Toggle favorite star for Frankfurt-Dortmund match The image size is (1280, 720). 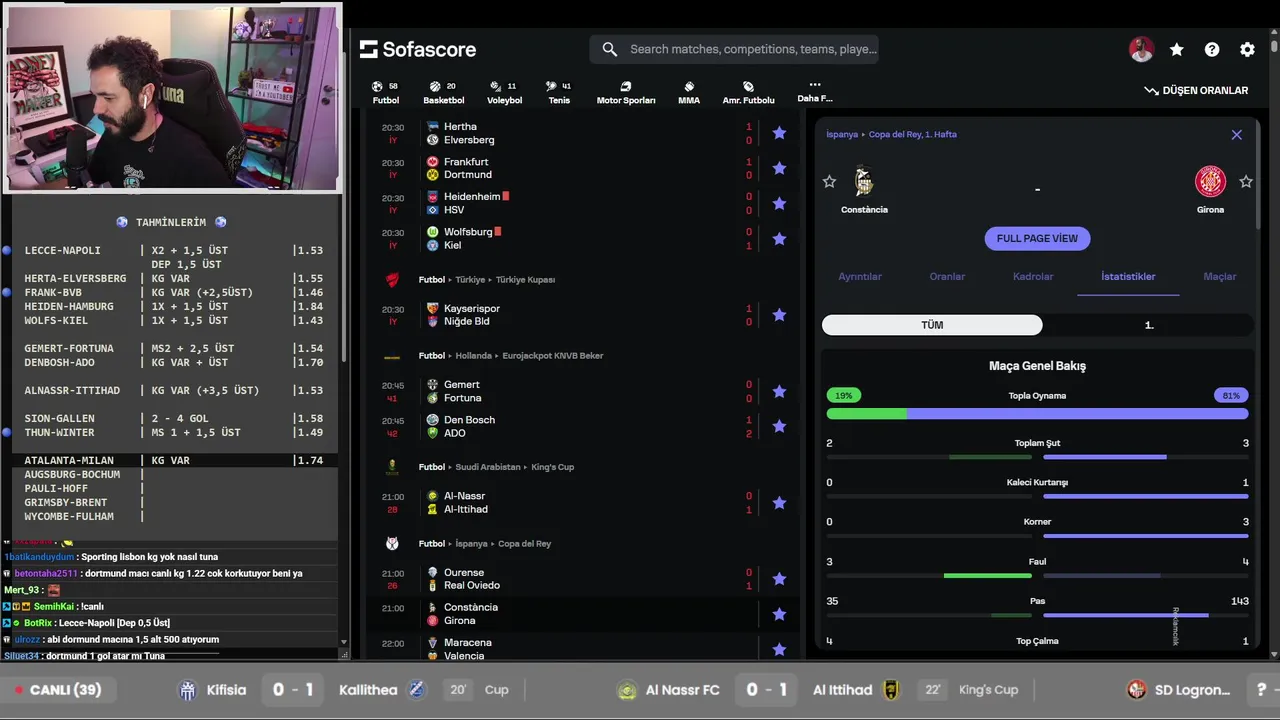(x=779, y=168)
